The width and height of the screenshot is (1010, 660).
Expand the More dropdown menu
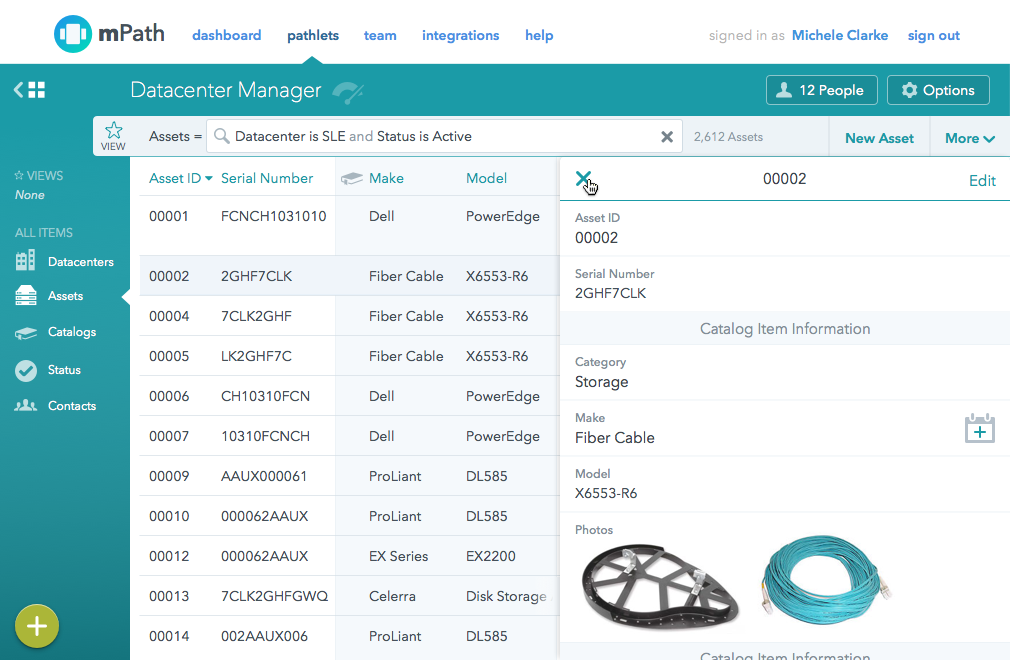coord(969,138)
